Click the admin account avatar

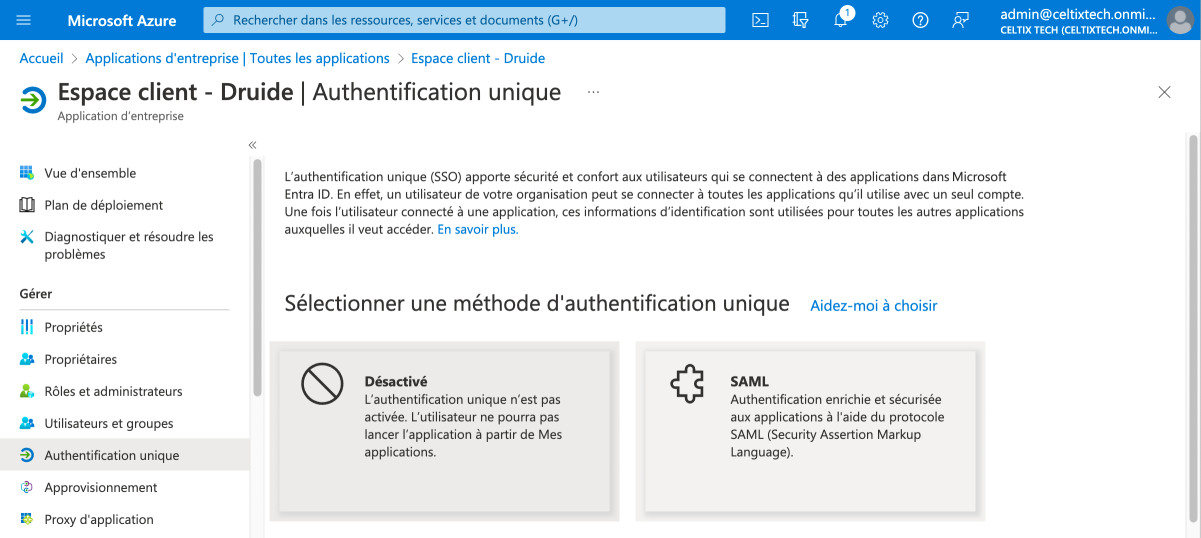pyautogui.click(x=1180, y=20)
